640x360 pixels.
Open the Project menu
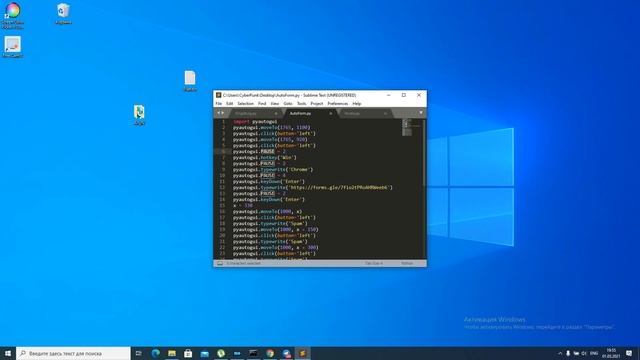(317, 104)
